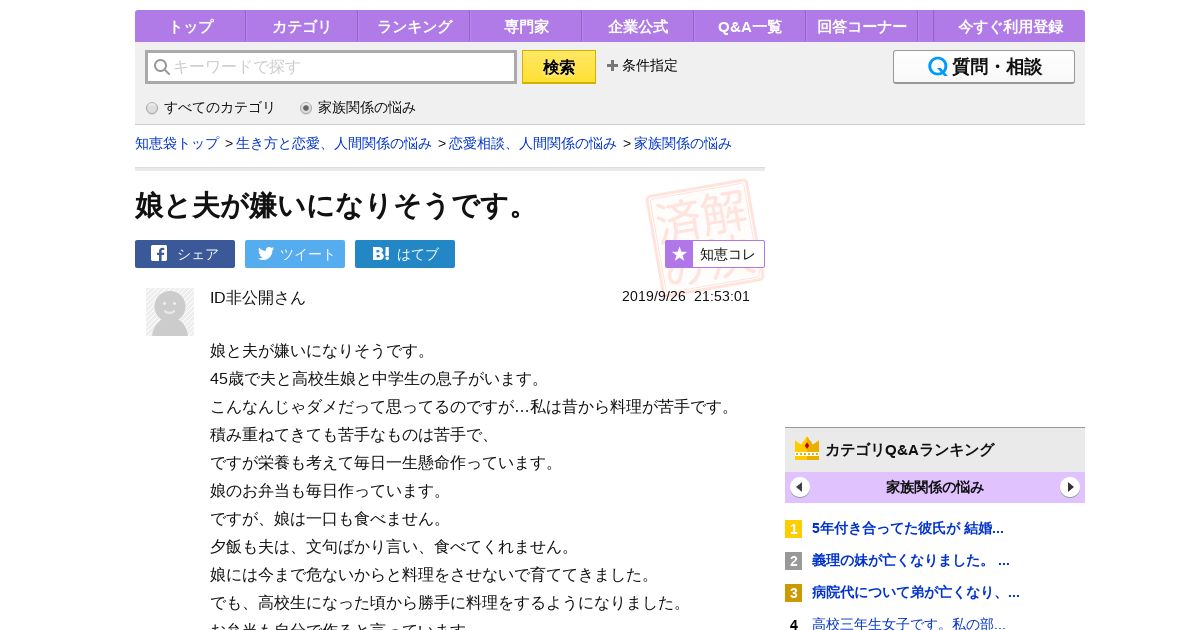Focus the キーワードで探す search field
The image size is (1200, 630).
point(331,67)
